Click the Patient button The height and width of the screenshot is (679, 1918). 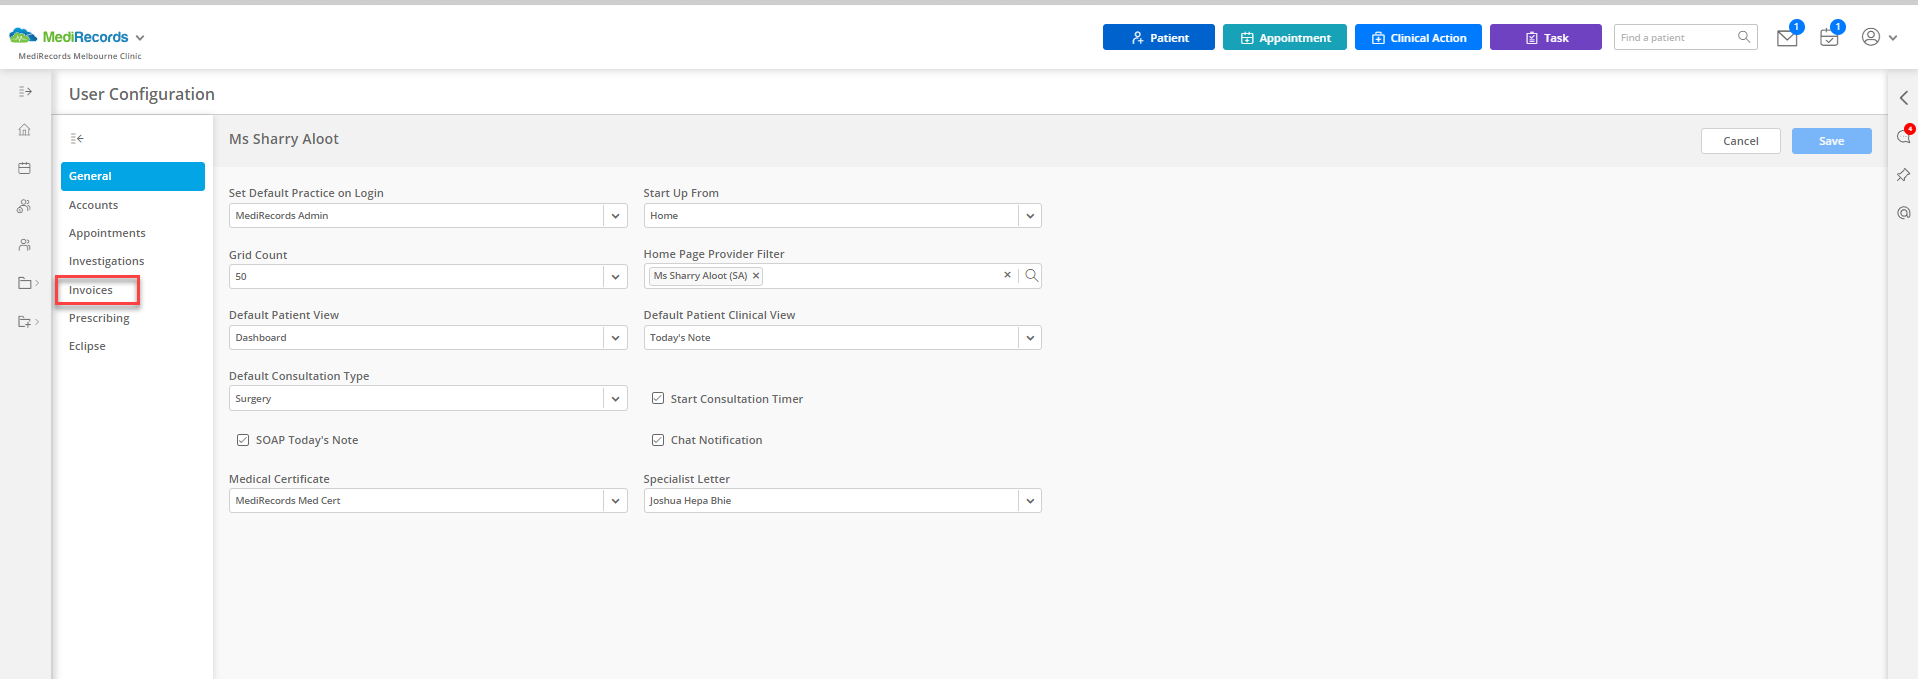pos(1159,37)
